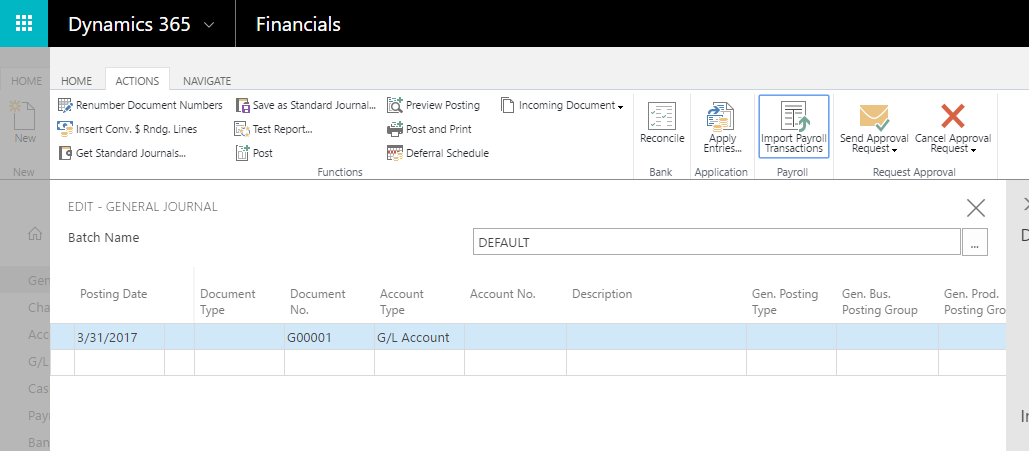
Task: Click Preview Posting icon
Action: (x=395, y=105)
